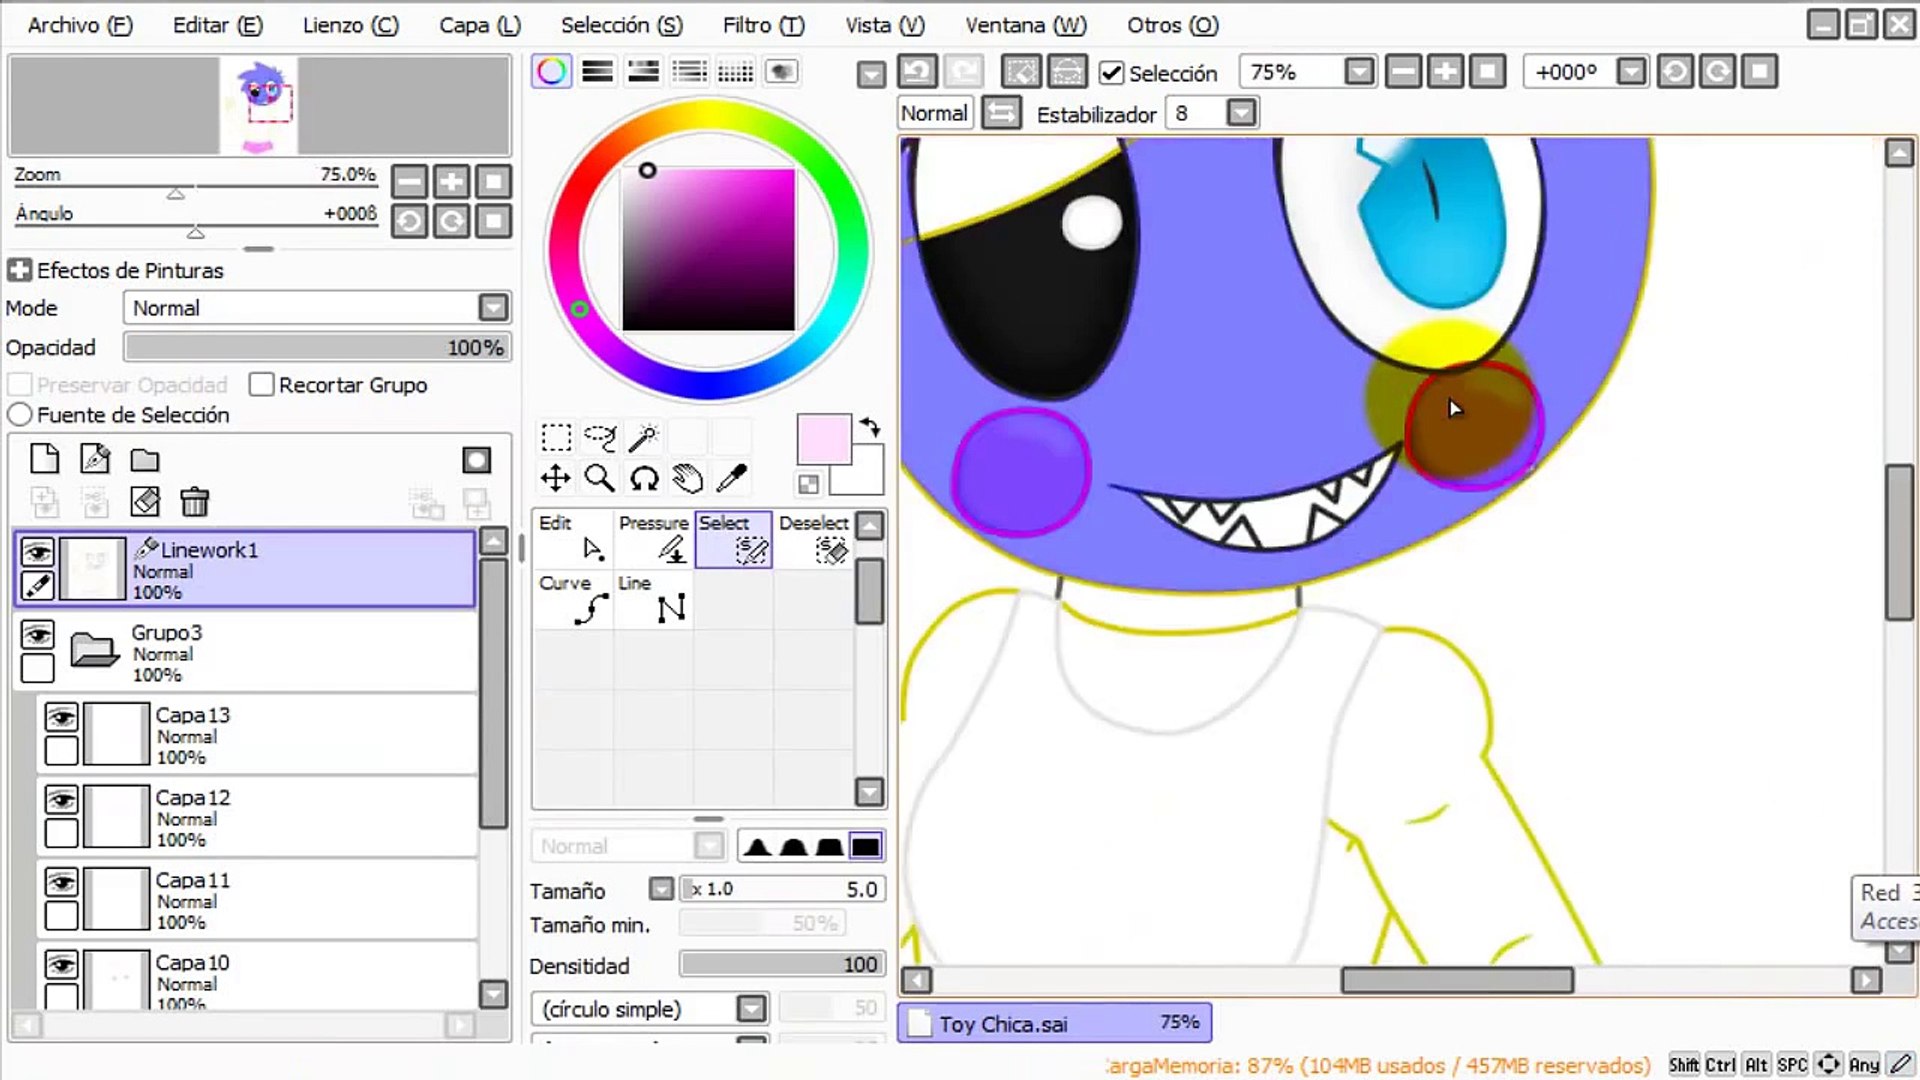This screenshot has width=1920, height=1080.
Task: Choose the Edit linework tool
Action: tap(574, 539)
